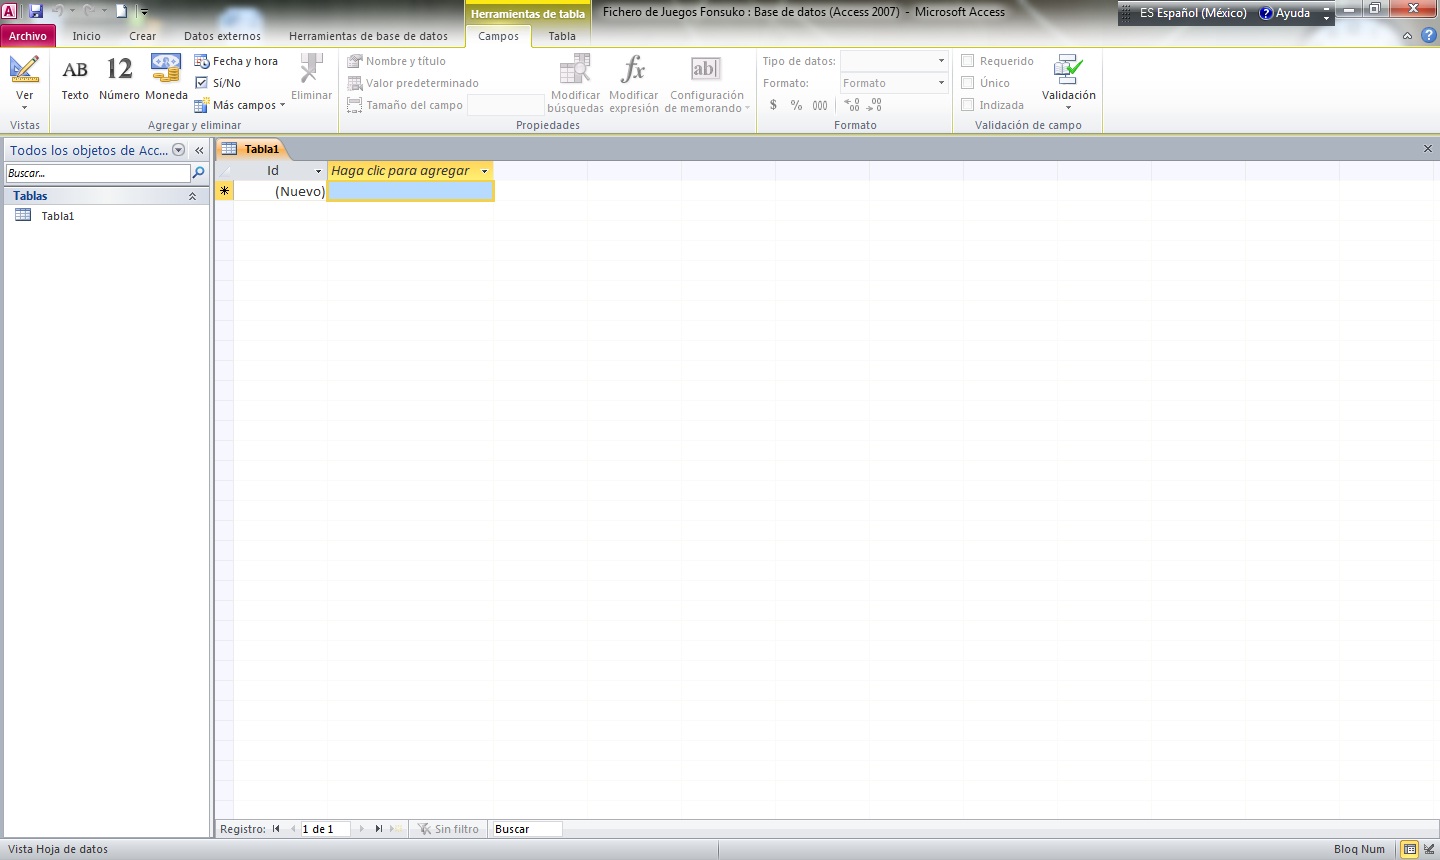Screen dimensions: 1440x860
Task: Open the Id column header dropdown
Action: tap(316, 170)
